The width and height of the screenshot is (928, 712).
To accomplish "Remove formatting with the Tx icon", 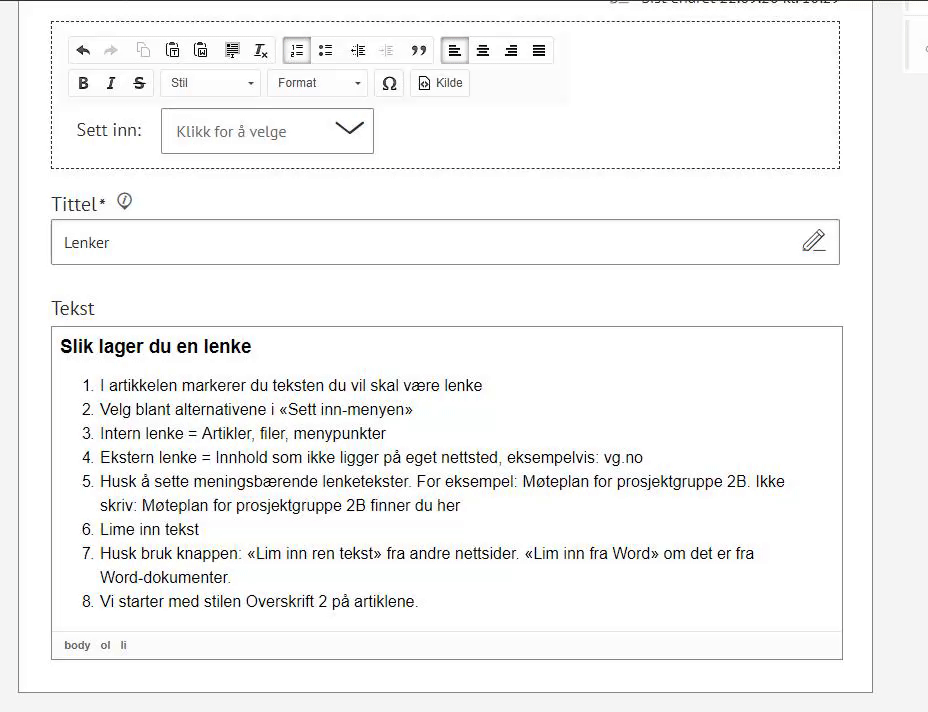I will click(260, 50).
